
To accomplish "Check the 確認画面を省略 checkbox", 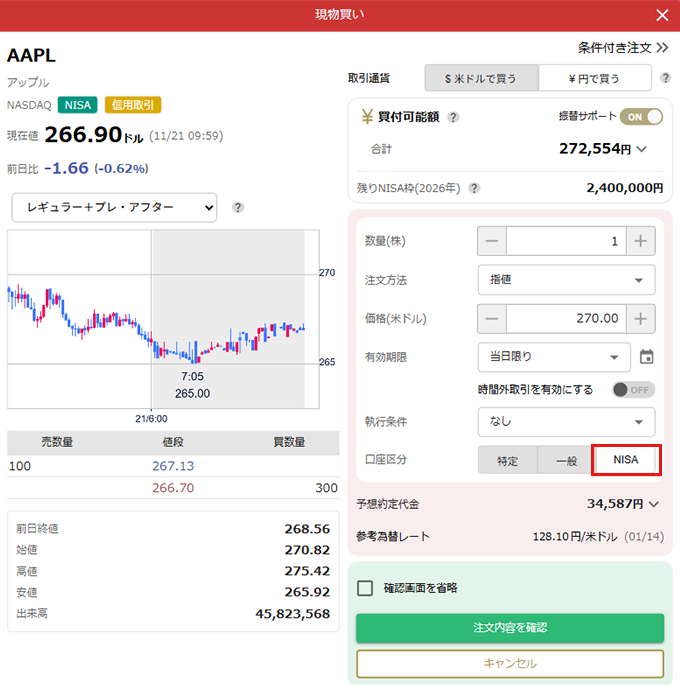I will [365, 588].
